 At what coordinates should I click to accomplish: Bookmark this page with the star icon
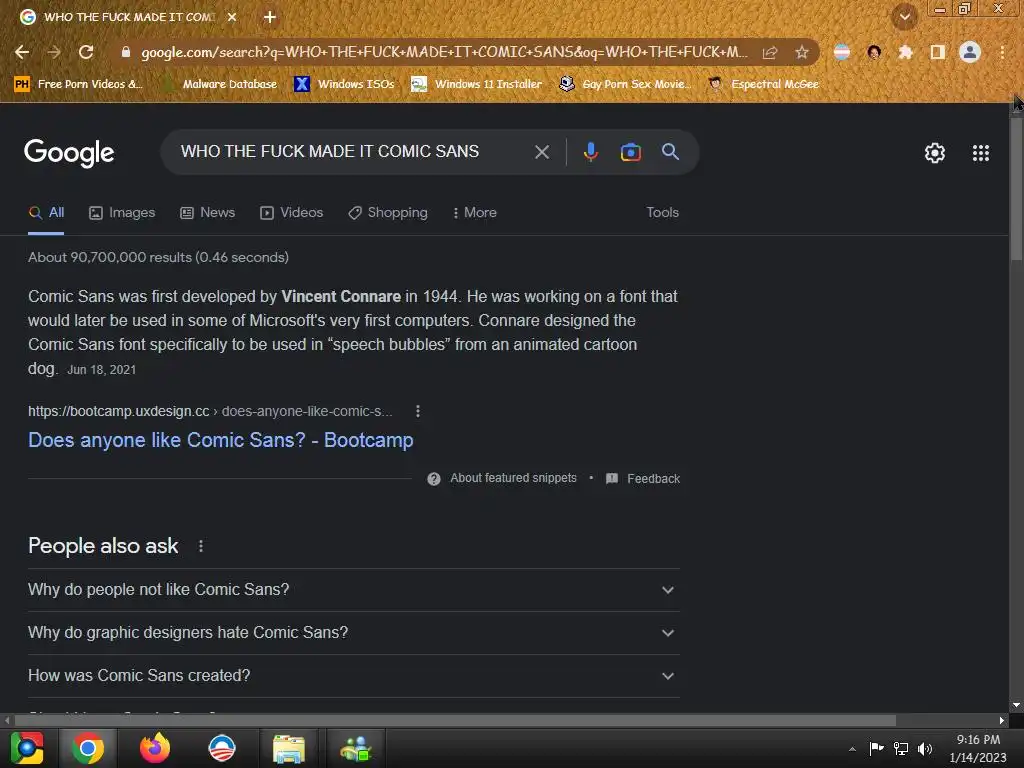coord(802,52)
